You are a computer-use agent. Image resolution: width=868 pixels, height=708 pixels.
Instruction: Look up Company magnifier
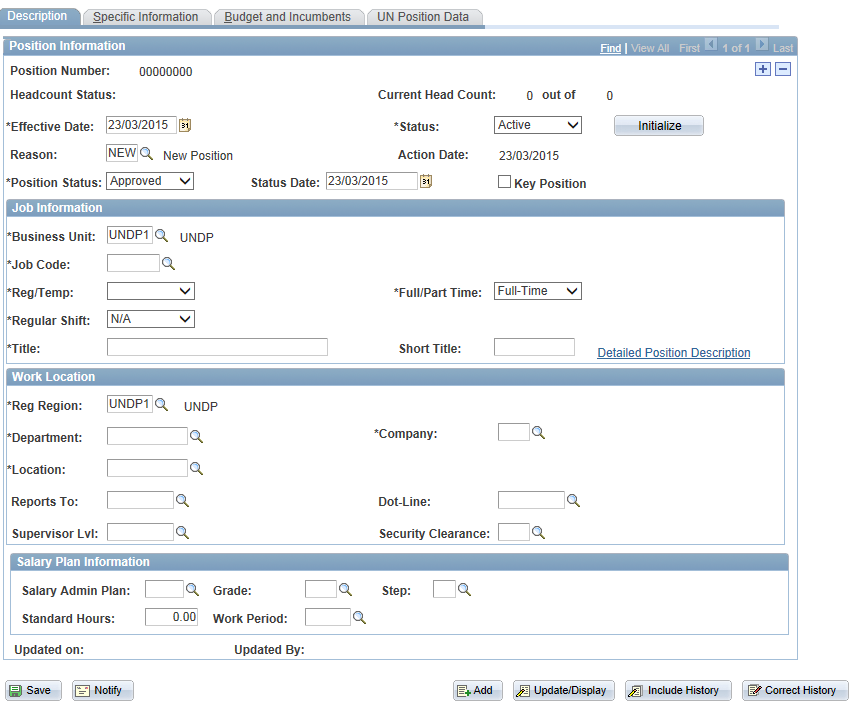tap(539, 433)
